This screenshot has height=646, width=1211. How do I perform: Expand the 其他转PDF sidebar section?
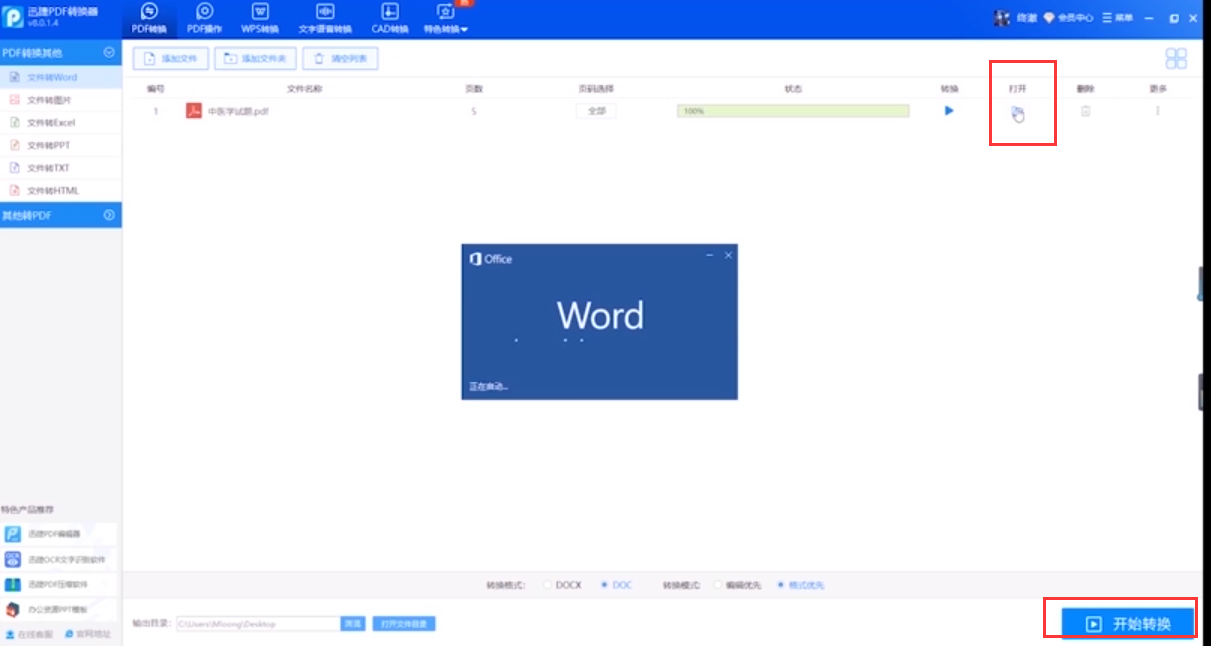[x=109, y=215]
